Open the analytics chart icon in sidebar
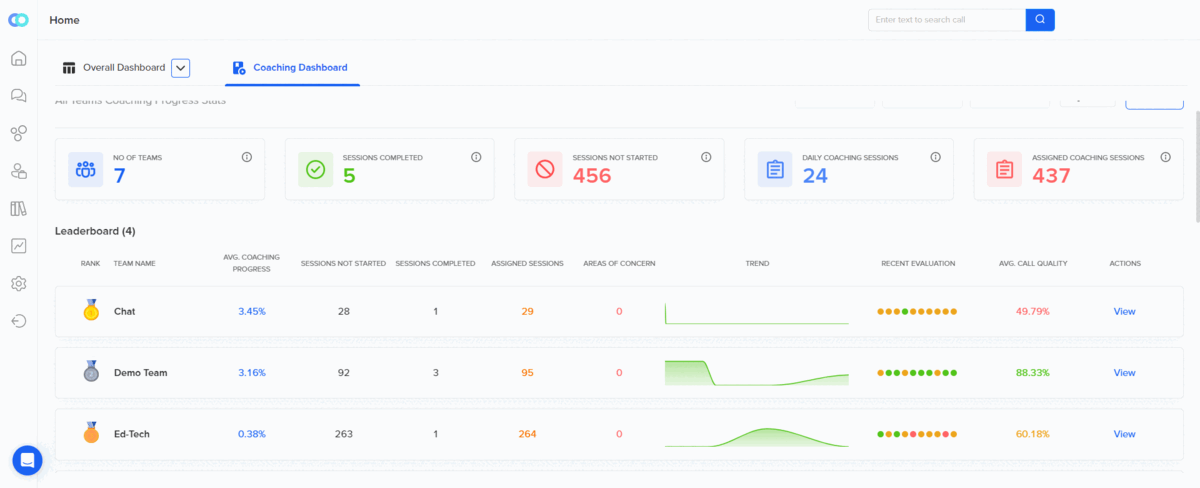This screenshot has width=1200, height=488. (18, 246)
